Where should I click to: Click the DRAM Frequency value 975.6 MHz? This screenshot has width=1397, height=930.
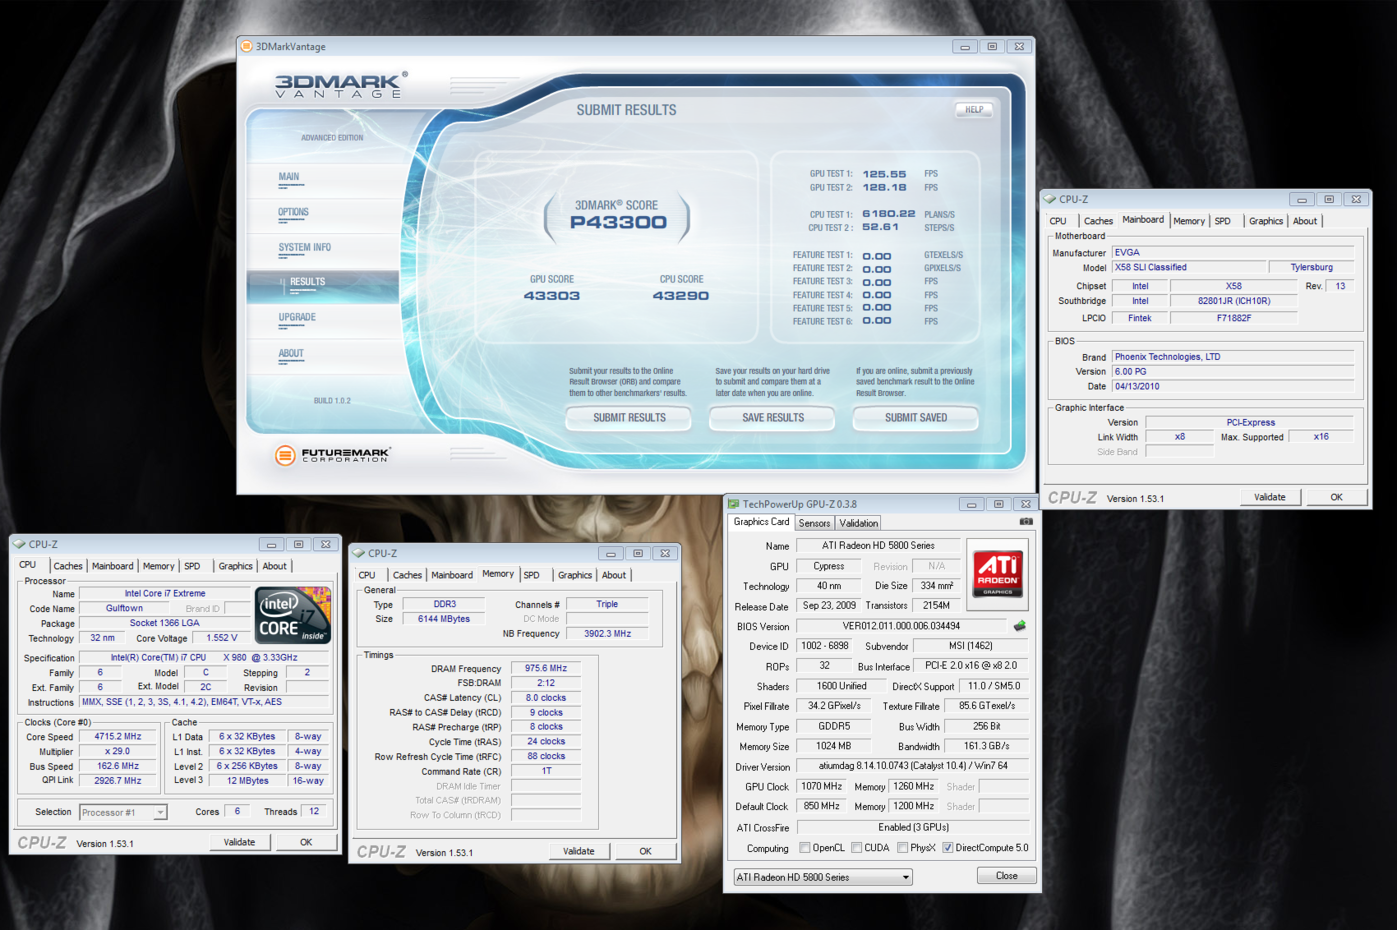[x=546, y=669]
